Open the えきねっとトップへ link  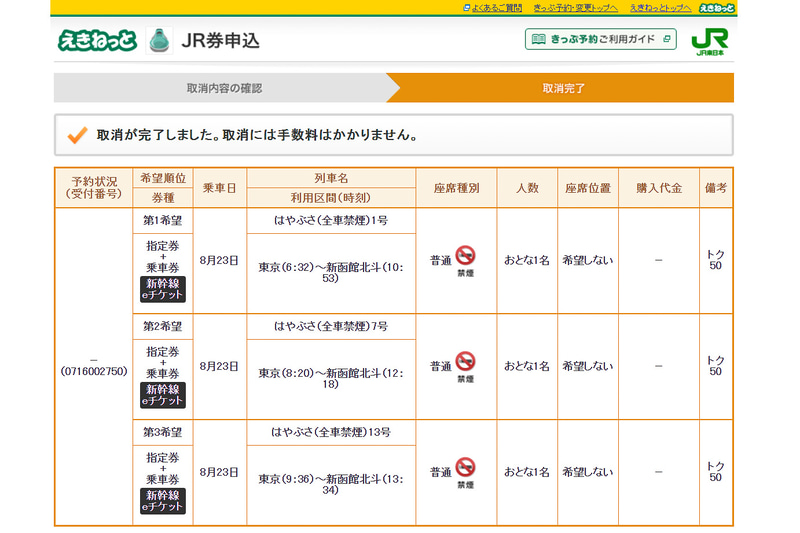pos(660,8)
